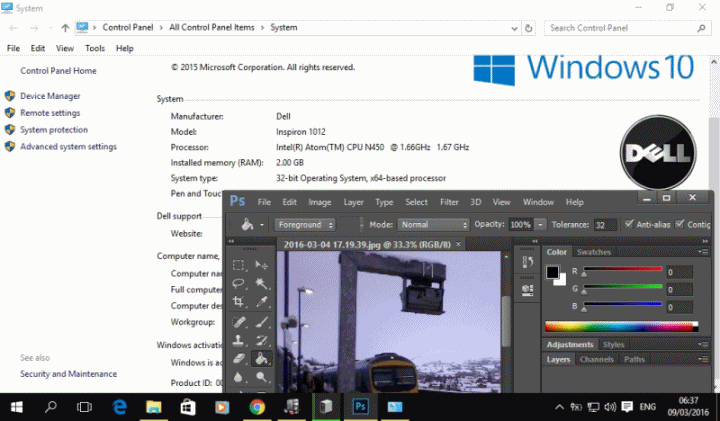Click the Up arrow in System window
This screenshot has width=720, height=421.
(x=65, y=28)
